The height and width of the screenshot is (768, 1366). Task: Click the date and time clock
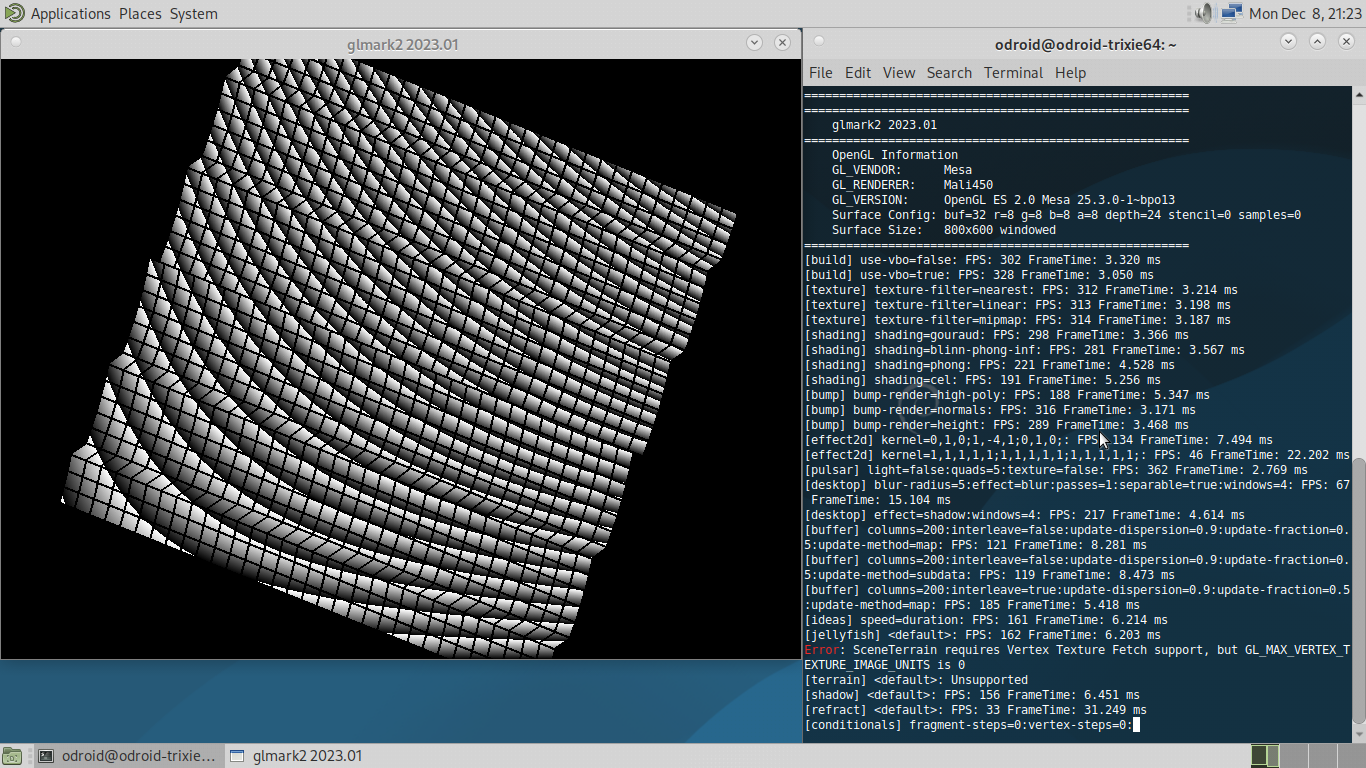1303,14
